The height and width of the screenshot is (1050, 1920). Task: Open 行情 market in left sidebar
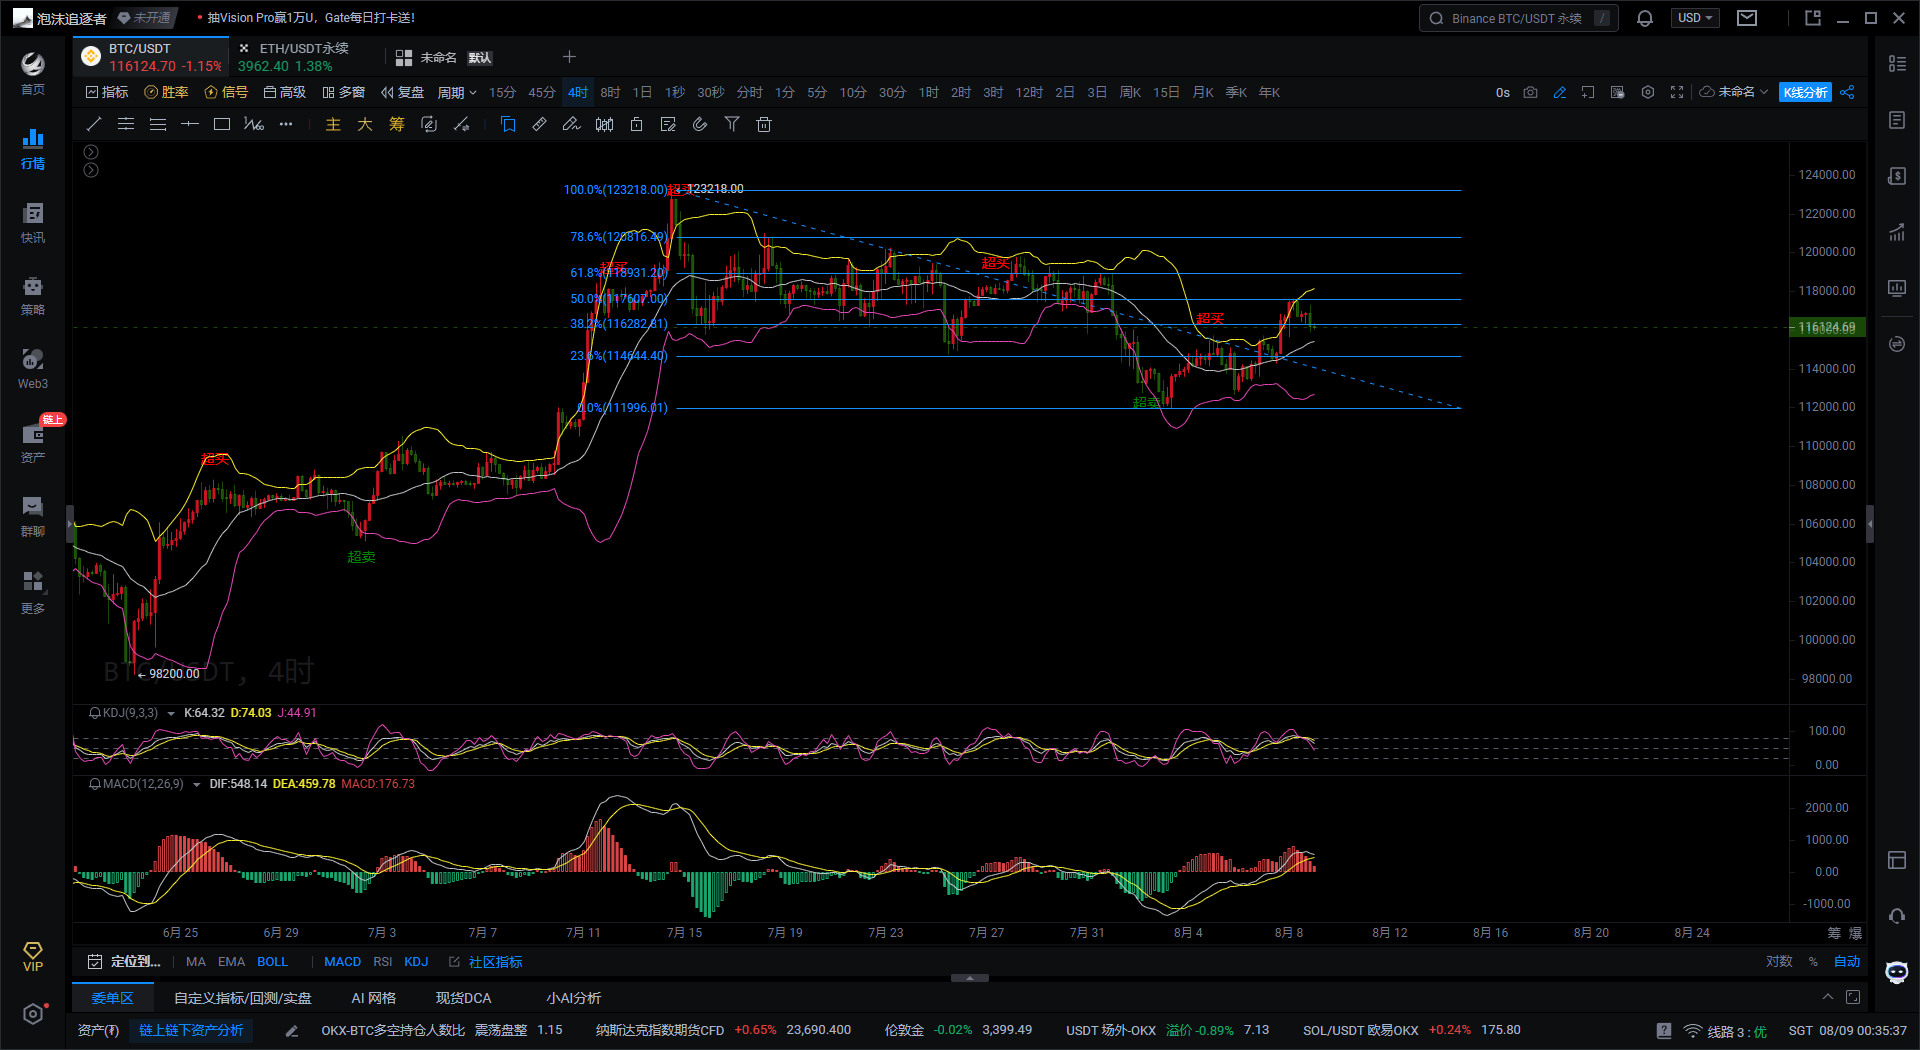point(33,148)
